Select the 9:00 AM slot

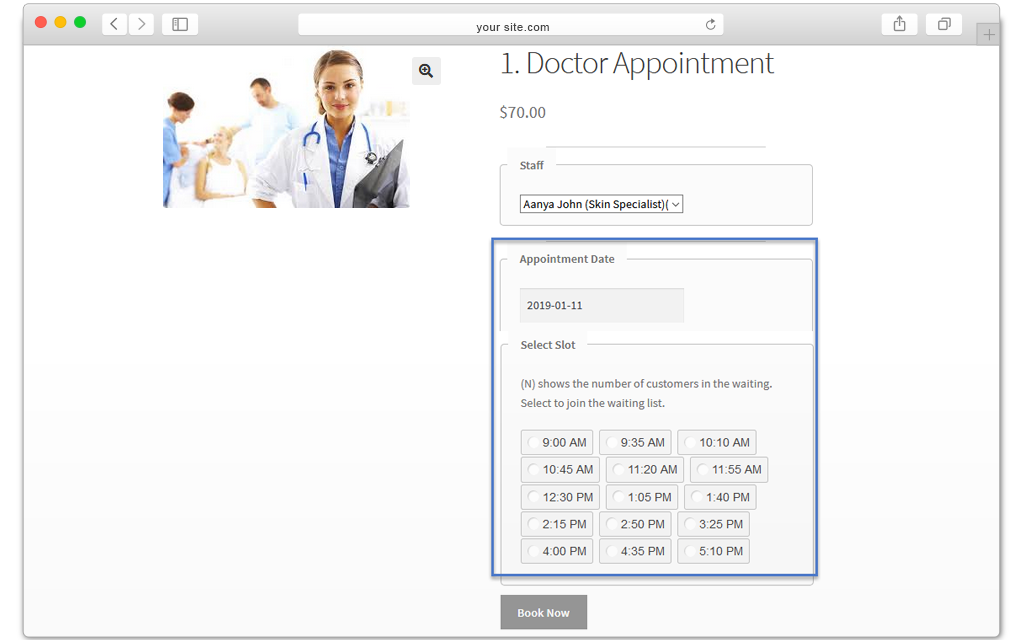click(557, 443)
